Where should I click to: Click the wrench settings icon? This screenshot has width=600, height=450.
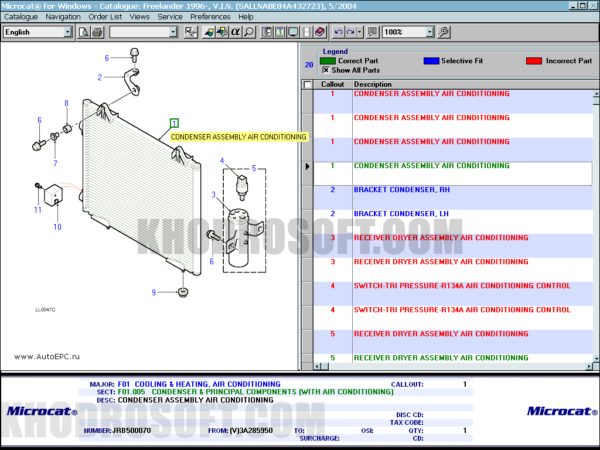pos(443,32)
